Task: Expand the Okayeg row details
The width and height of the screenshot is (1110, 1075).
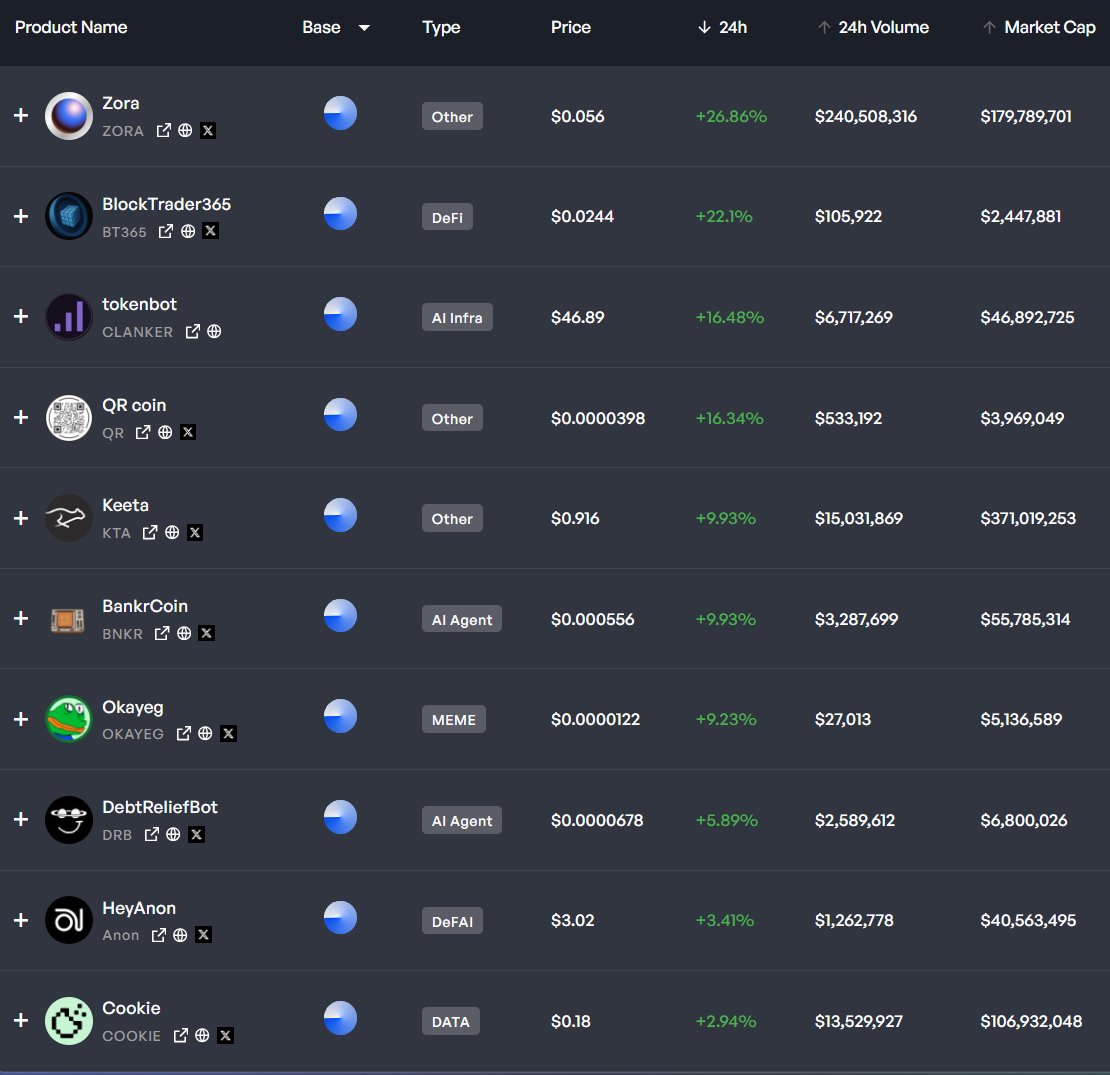Action: tap(21, 719)
